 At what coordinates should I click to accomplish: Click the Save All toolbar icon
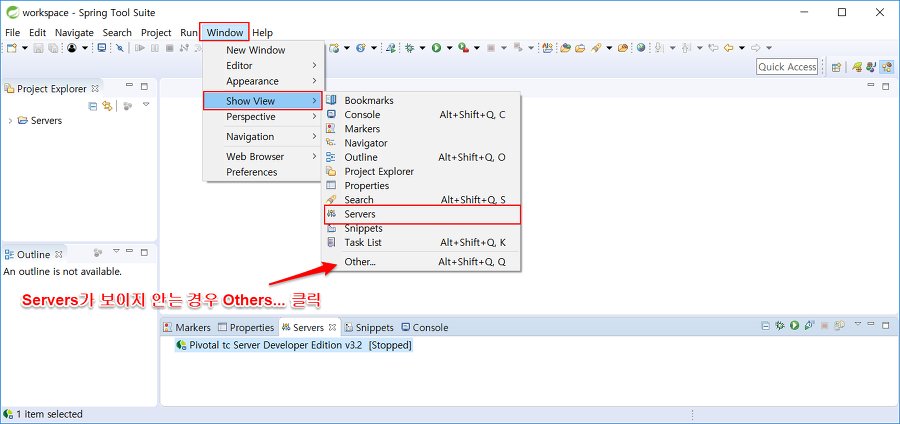click(x=53, y=48)
